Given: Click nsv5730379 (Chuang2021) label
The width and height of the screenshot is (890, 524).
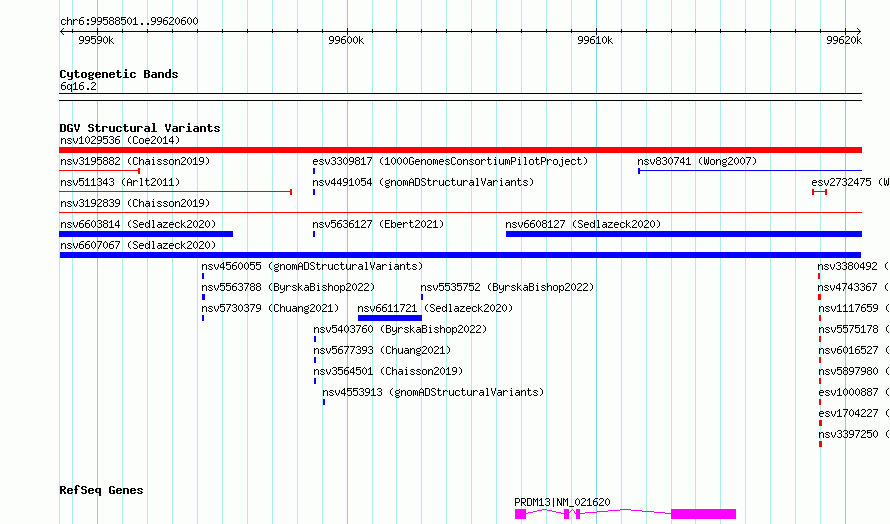Looking at the screenshot, I should tap(270, 308).
